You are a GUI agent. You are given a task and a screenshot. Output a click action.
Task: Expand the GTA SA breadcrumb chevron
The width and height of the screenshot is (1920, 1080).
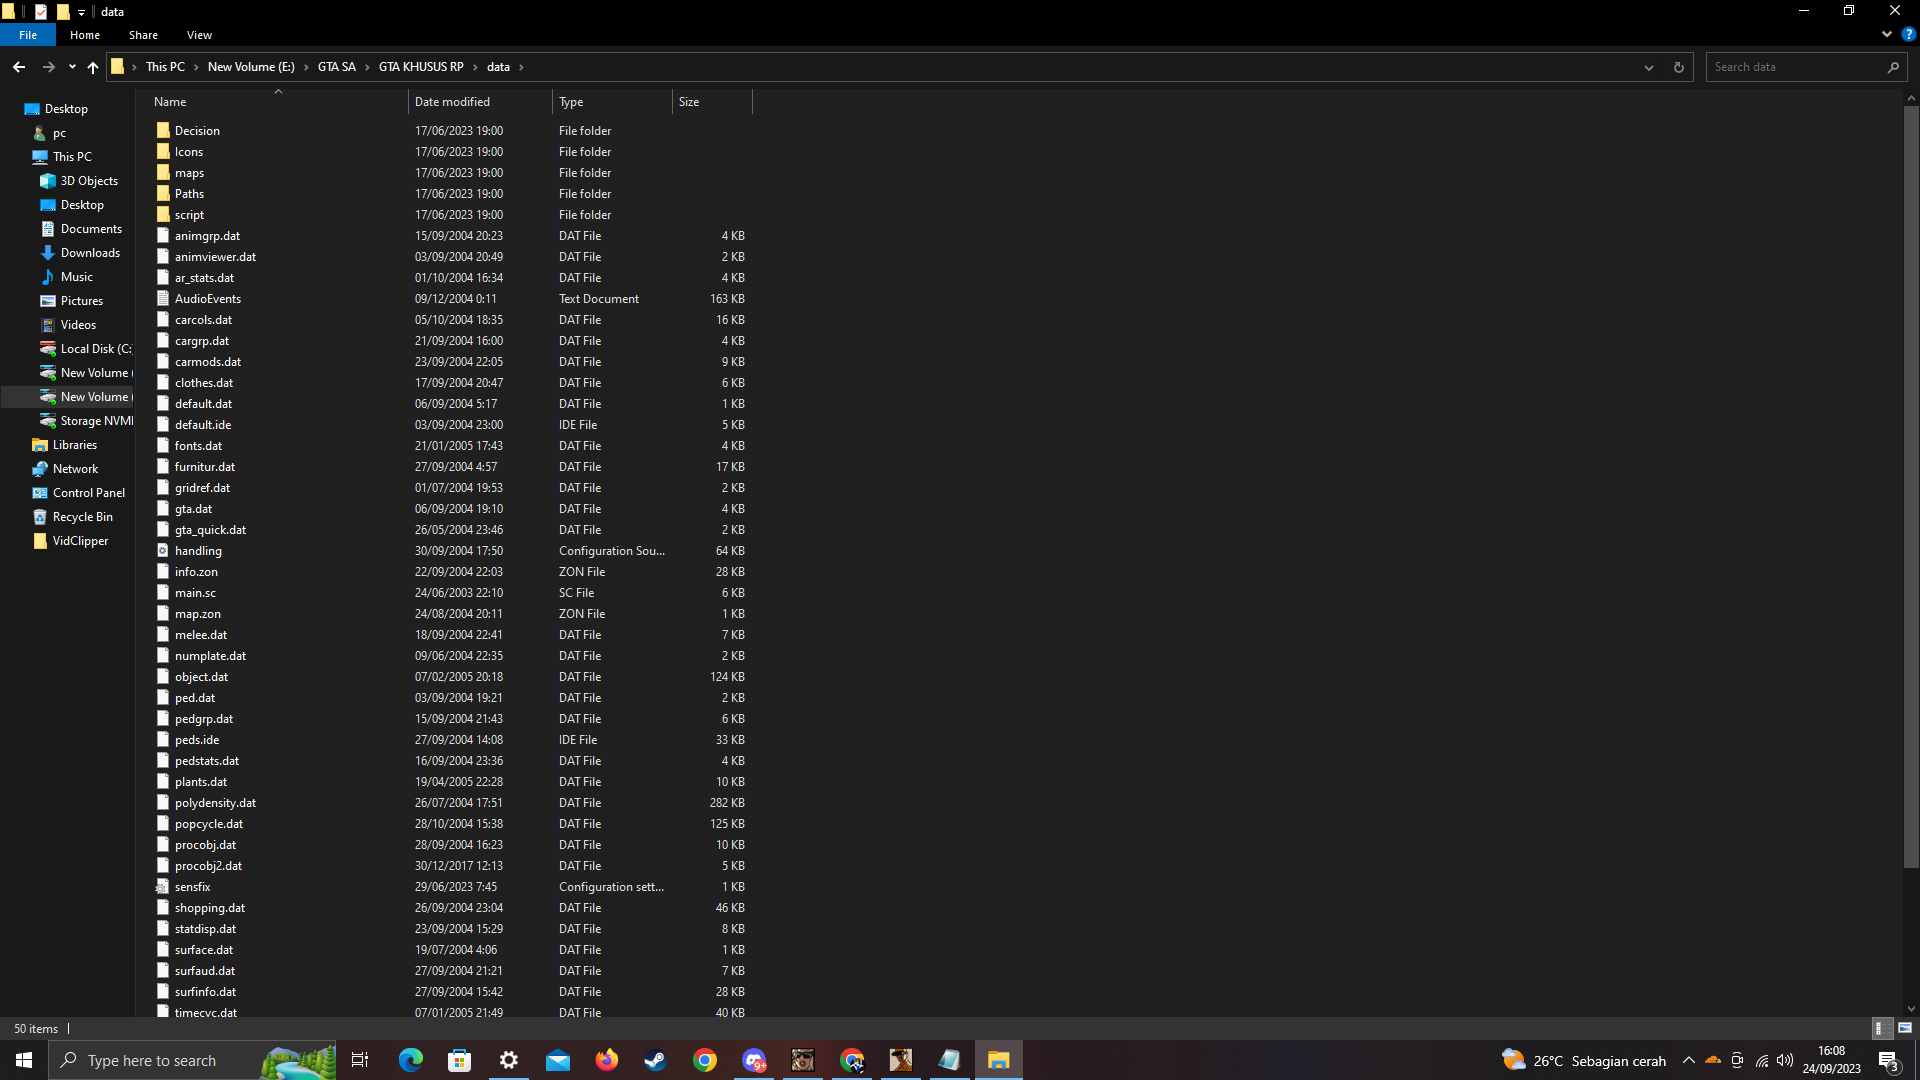[367, 67]
